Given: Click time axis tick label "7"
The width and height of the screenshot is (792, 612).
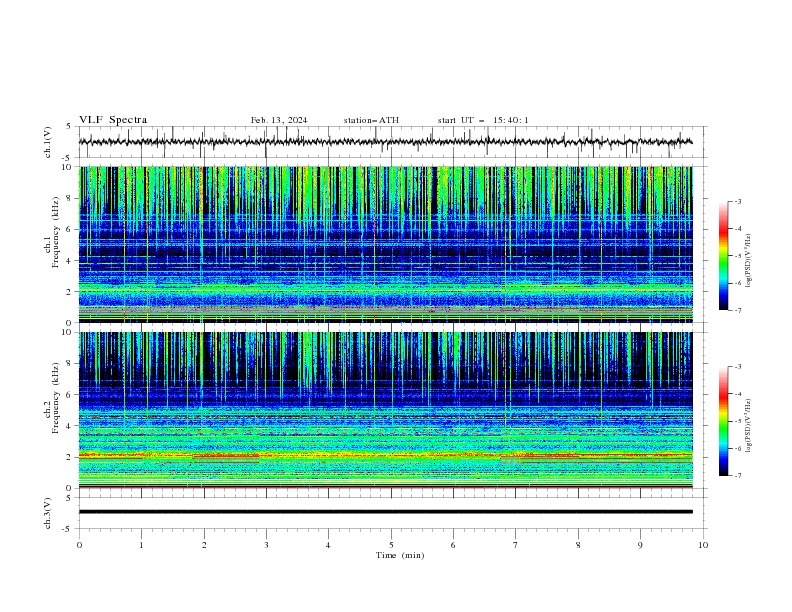Looking at the screenshot, I should (516, 545).
